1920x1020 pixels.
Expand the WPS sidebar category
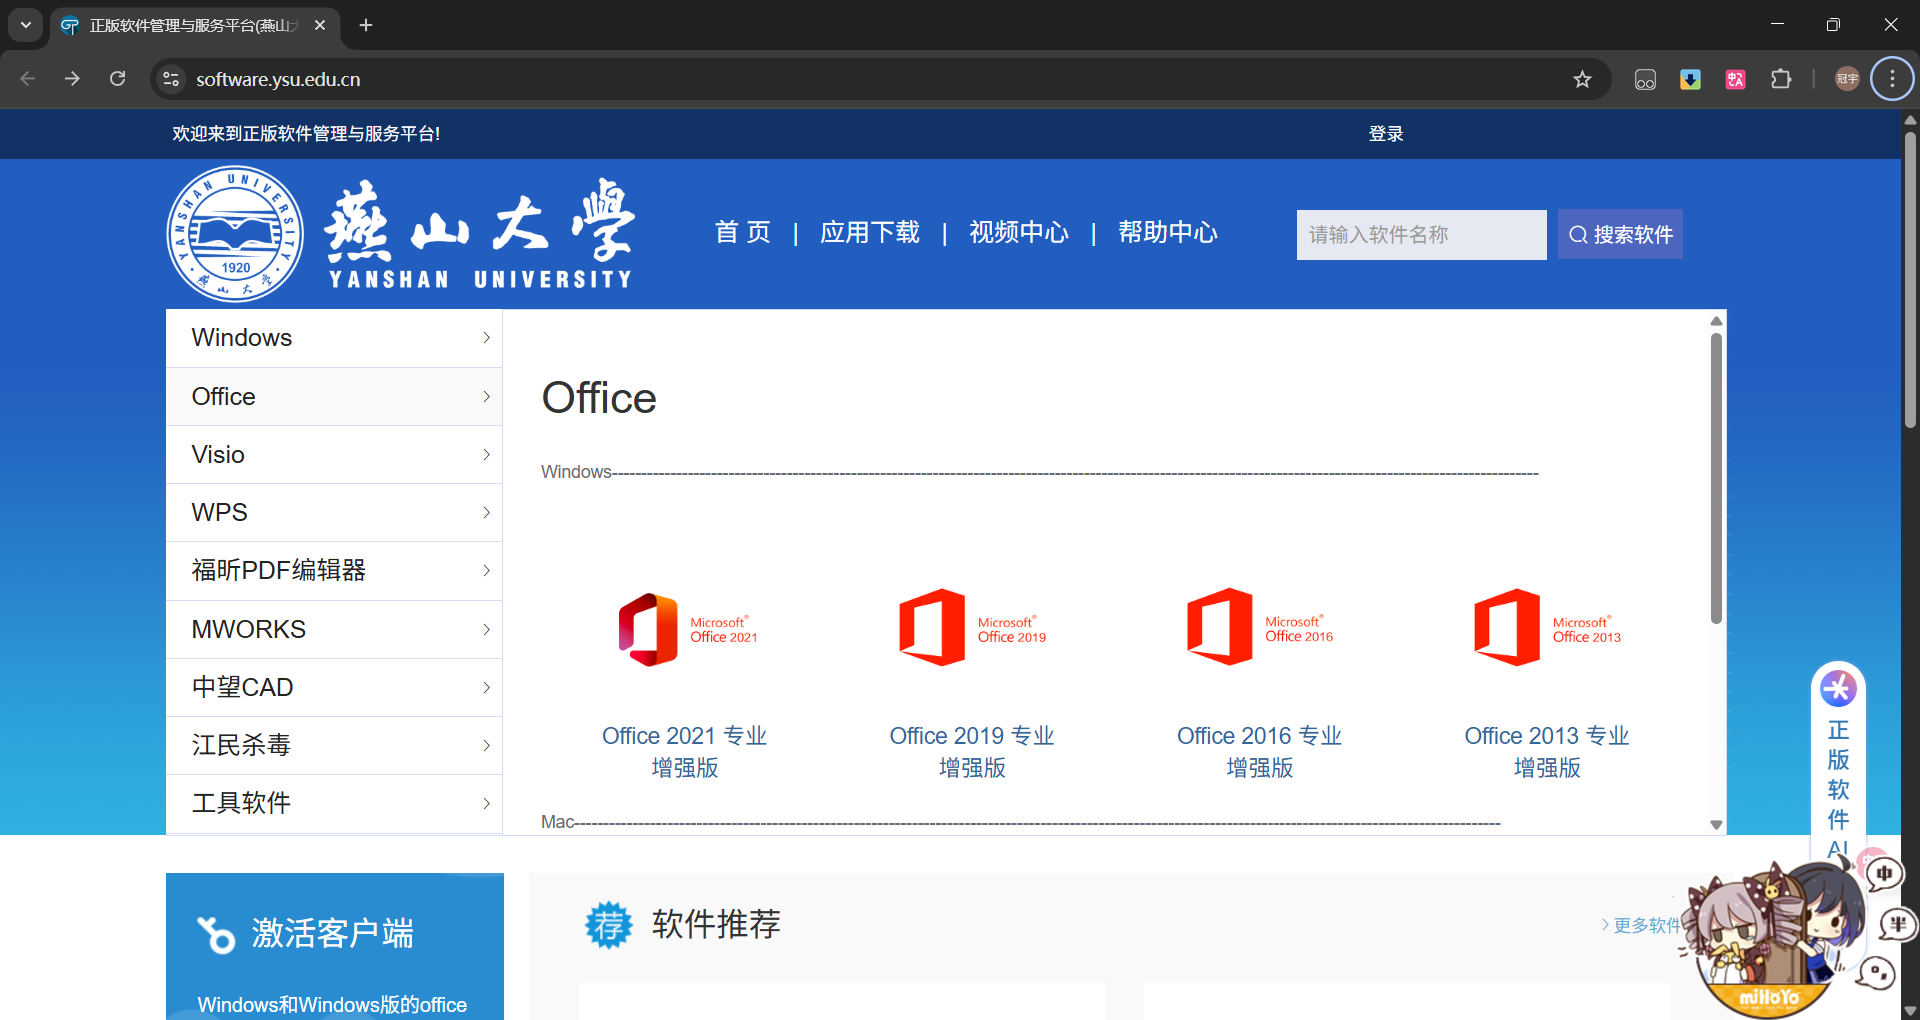coord(334,511)
